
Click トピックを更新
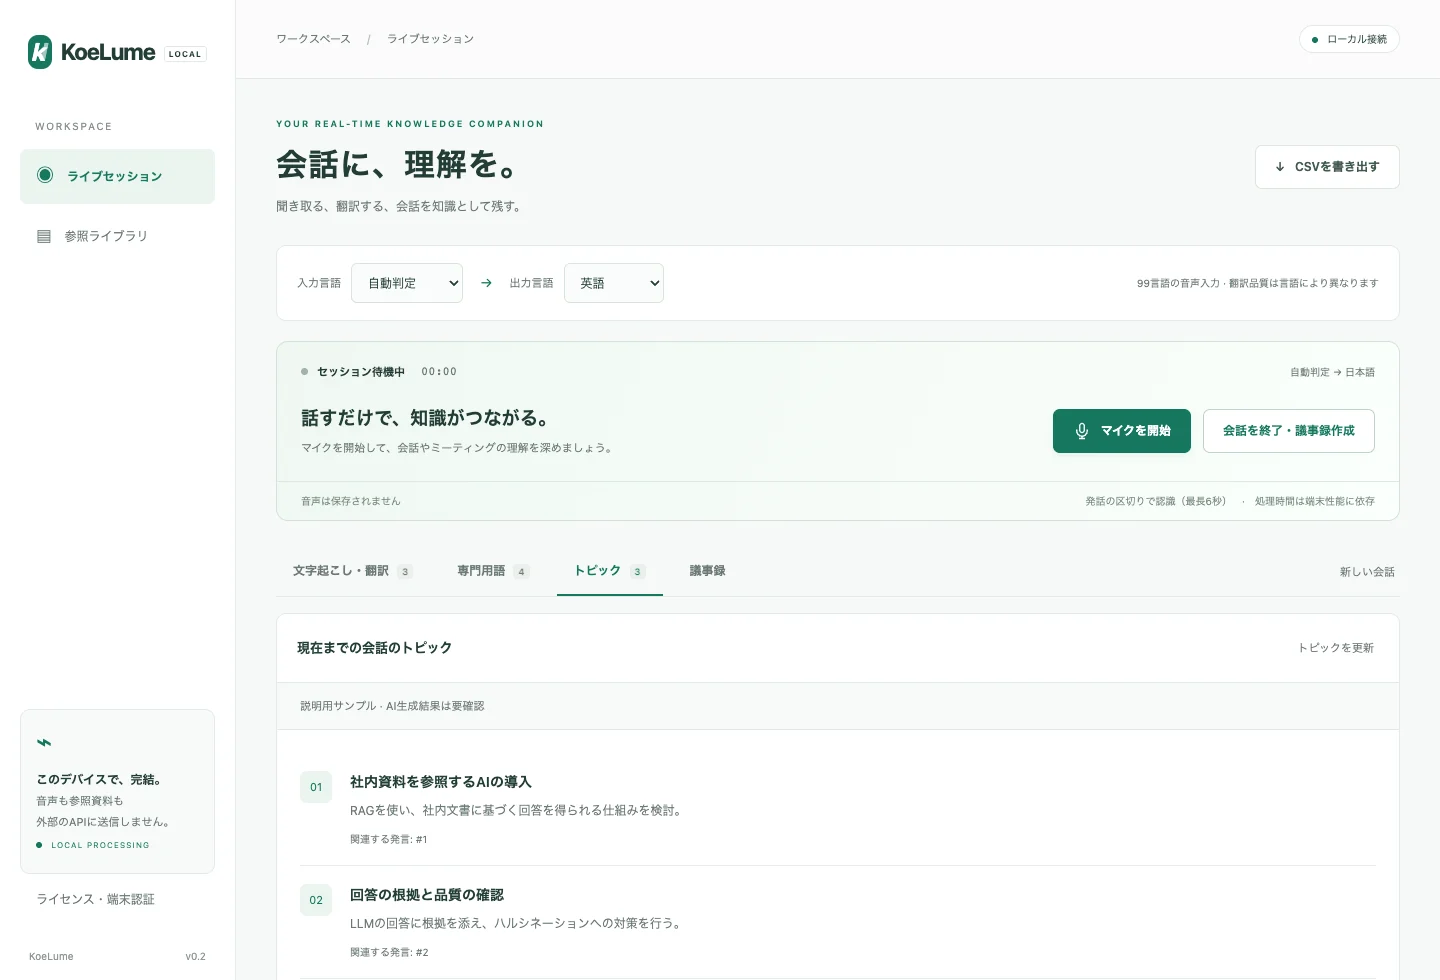pos(1336,648)
